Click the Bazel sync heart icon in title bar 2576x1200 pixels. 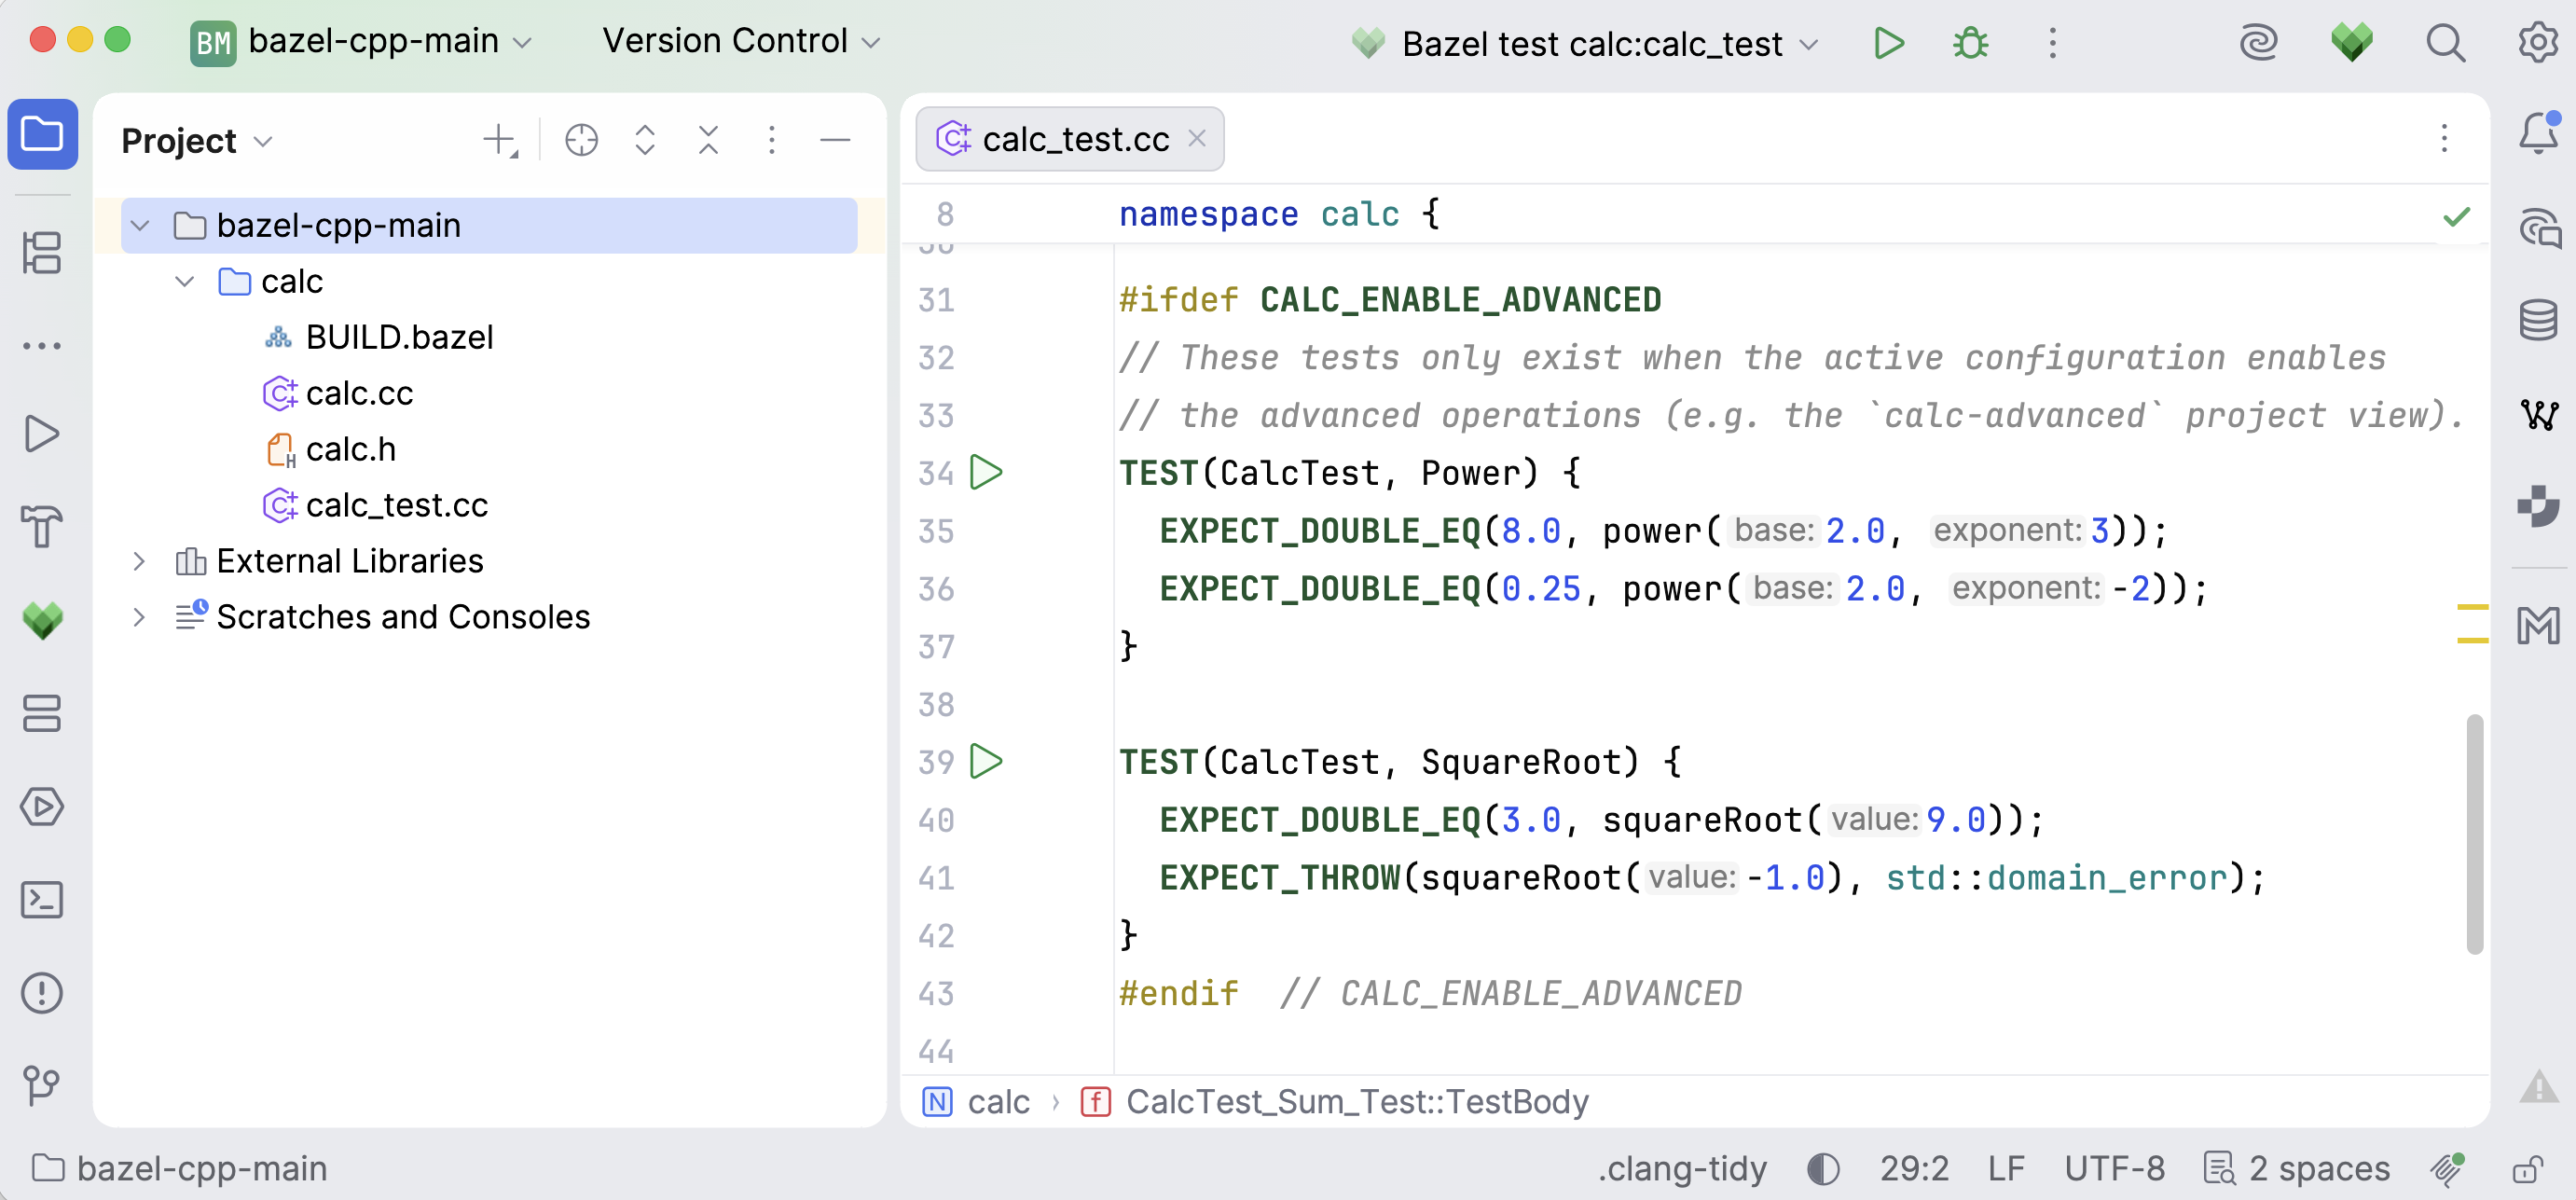tap(2352, 43)
